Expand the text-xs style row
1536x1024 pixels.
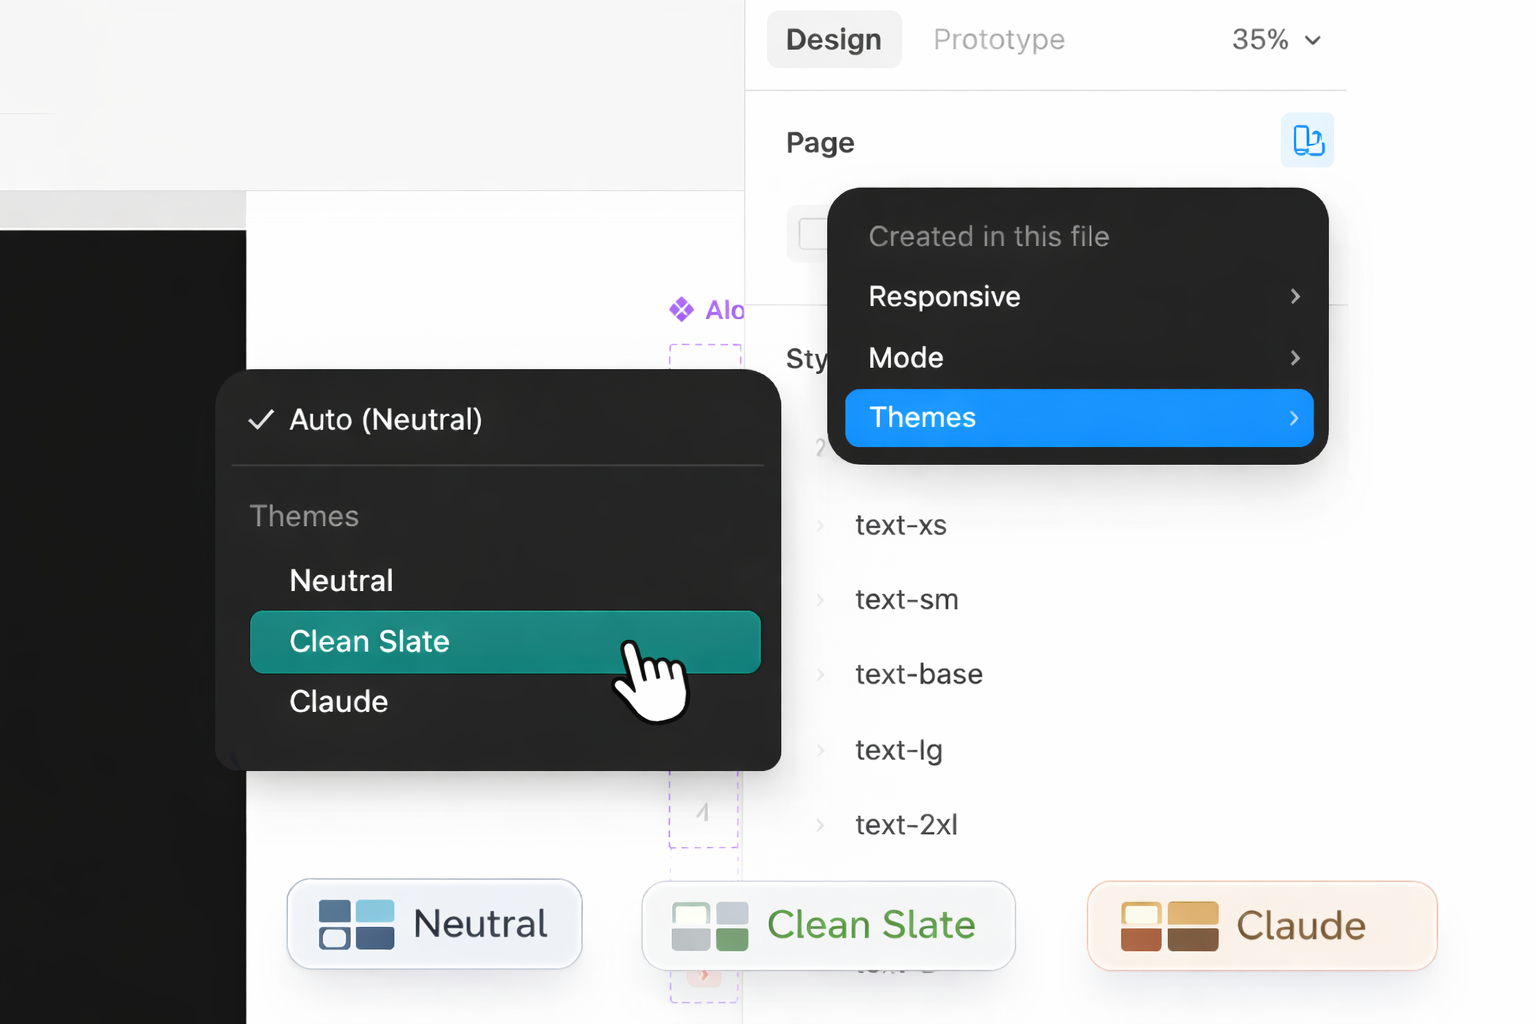click(820, 525)
